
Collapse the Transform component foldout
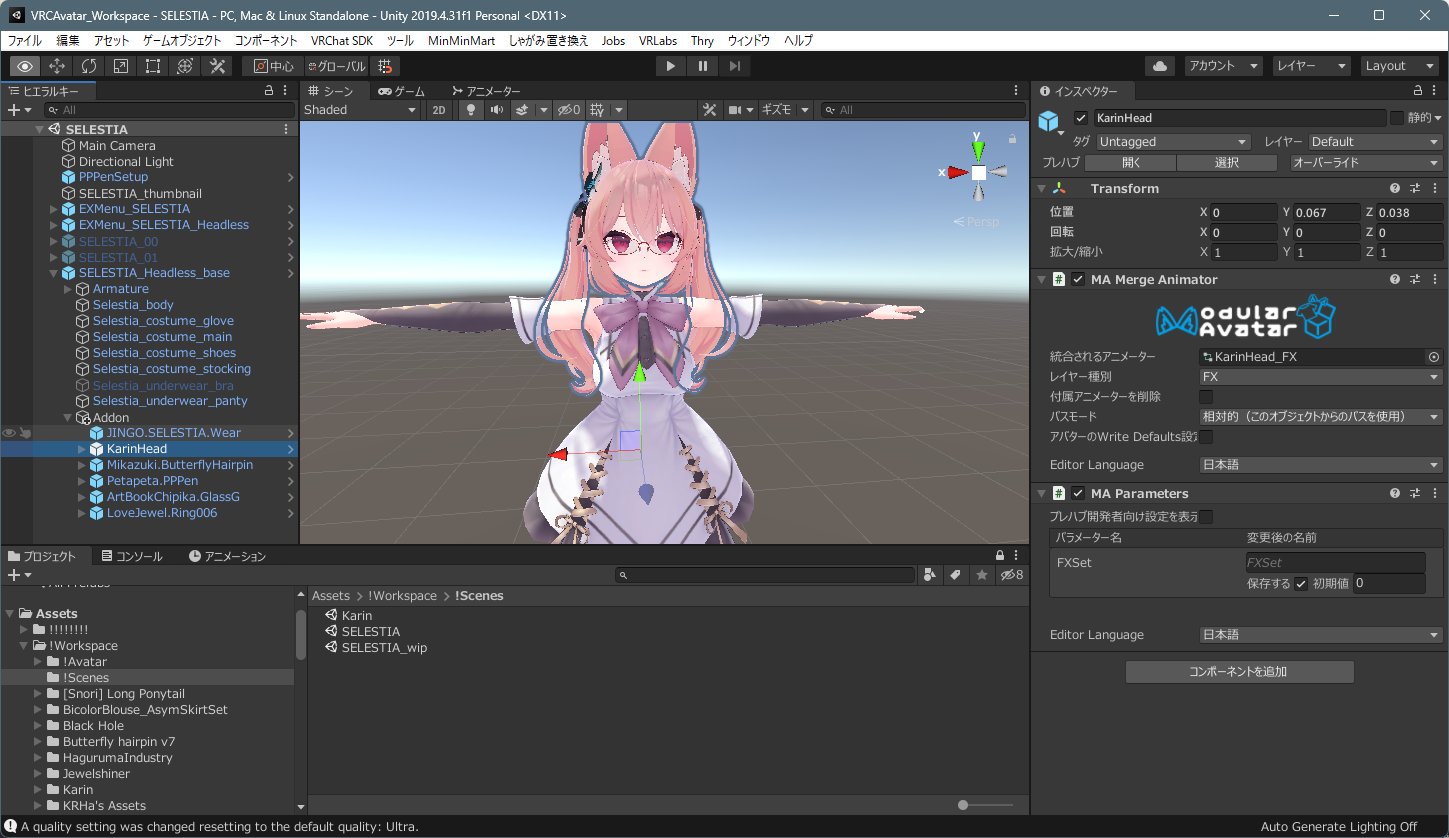pyautogui.click(x=1042, y=188)
